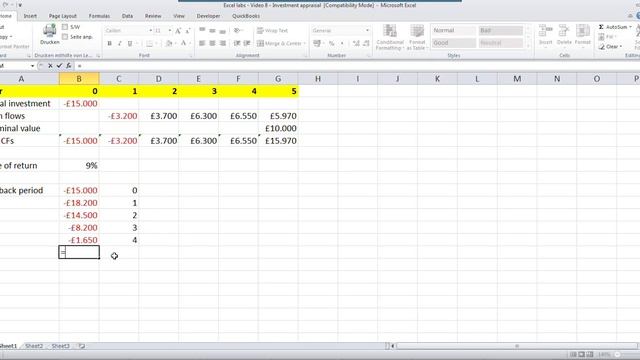
Task: Decrease the decimal places
Action: click(366, 43)
